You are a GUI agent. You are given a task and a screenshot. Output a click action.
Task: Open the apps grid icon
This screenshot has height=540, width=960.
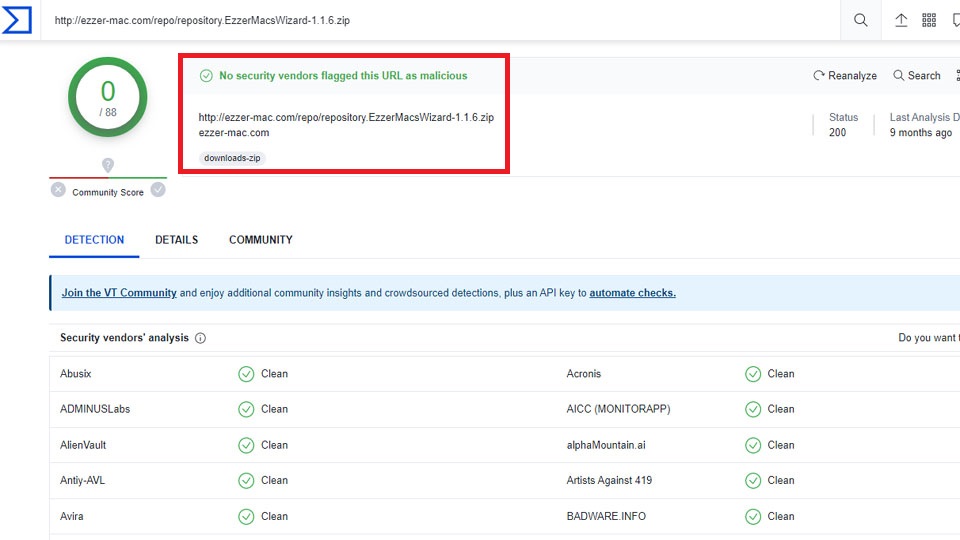pyautogui.click(x=929, y=20)
